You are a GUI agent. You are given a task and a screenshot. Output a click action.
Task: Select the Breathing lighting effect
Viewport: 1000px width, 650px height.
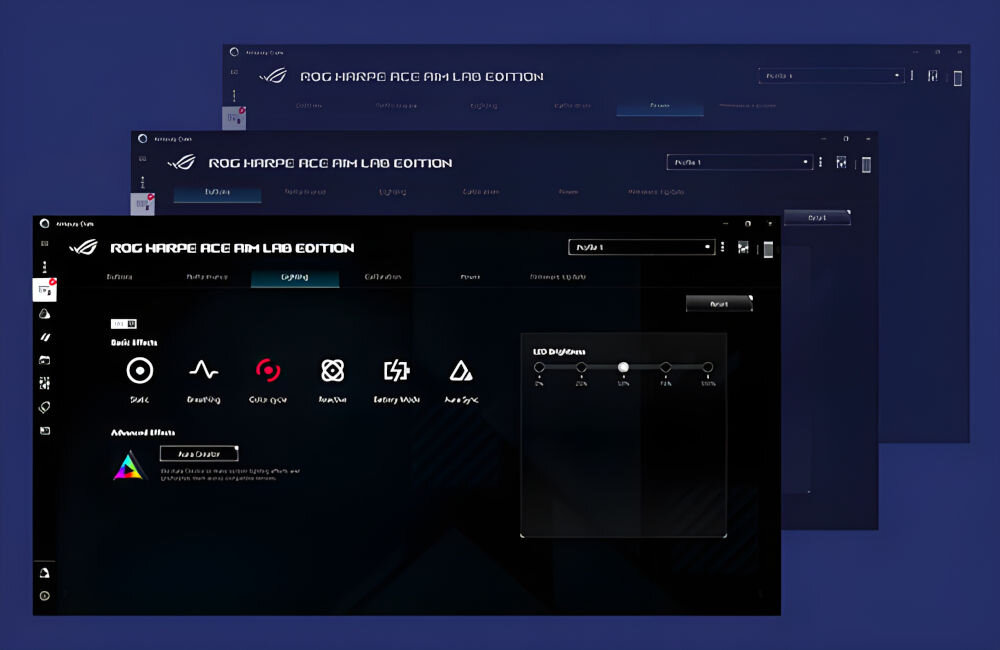(x=203, y=371)
